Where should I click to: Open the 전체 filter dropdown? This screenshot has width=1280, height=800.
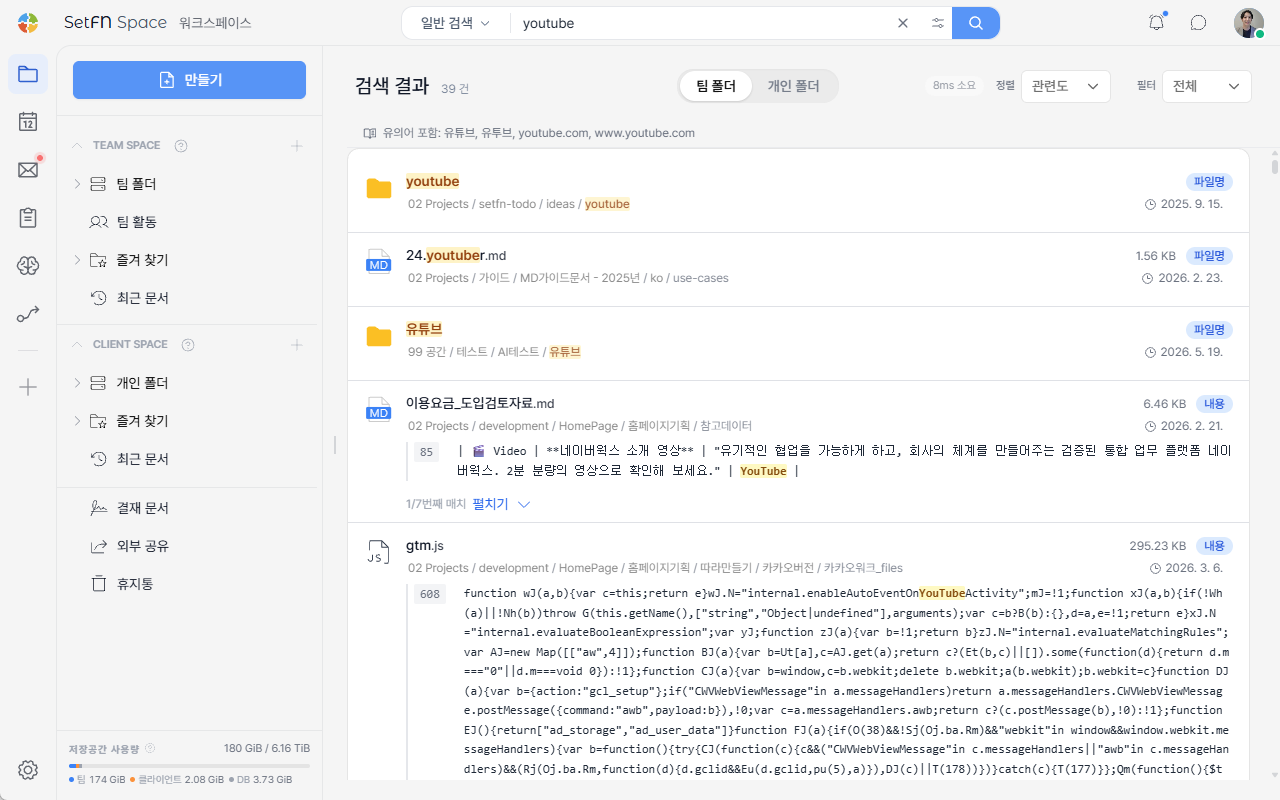point(1207,86)
